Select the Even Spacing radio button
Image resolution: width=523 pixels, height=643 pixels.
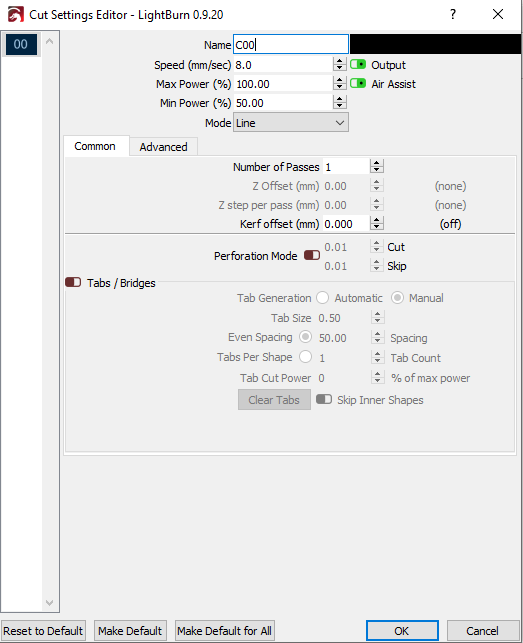pos(305,337)
